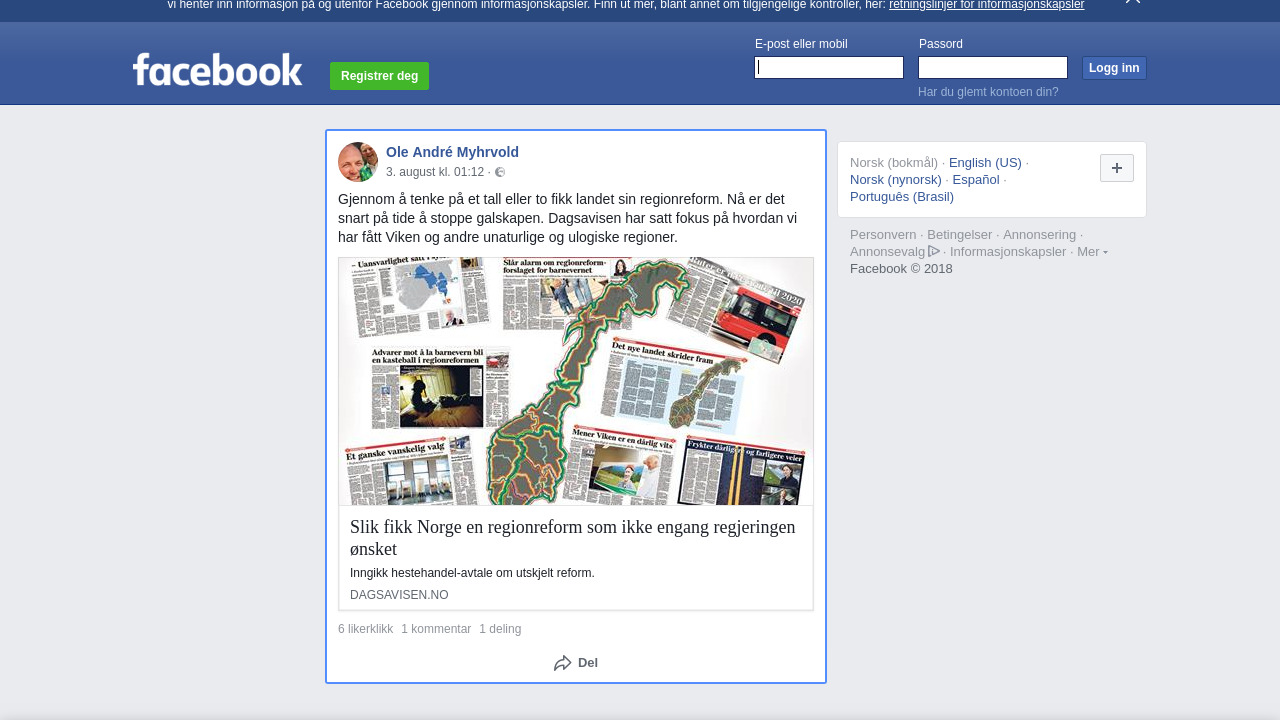Focus the Passord input field
The height and width of the screenshot is (720, 1280).
tap(993, 68)
